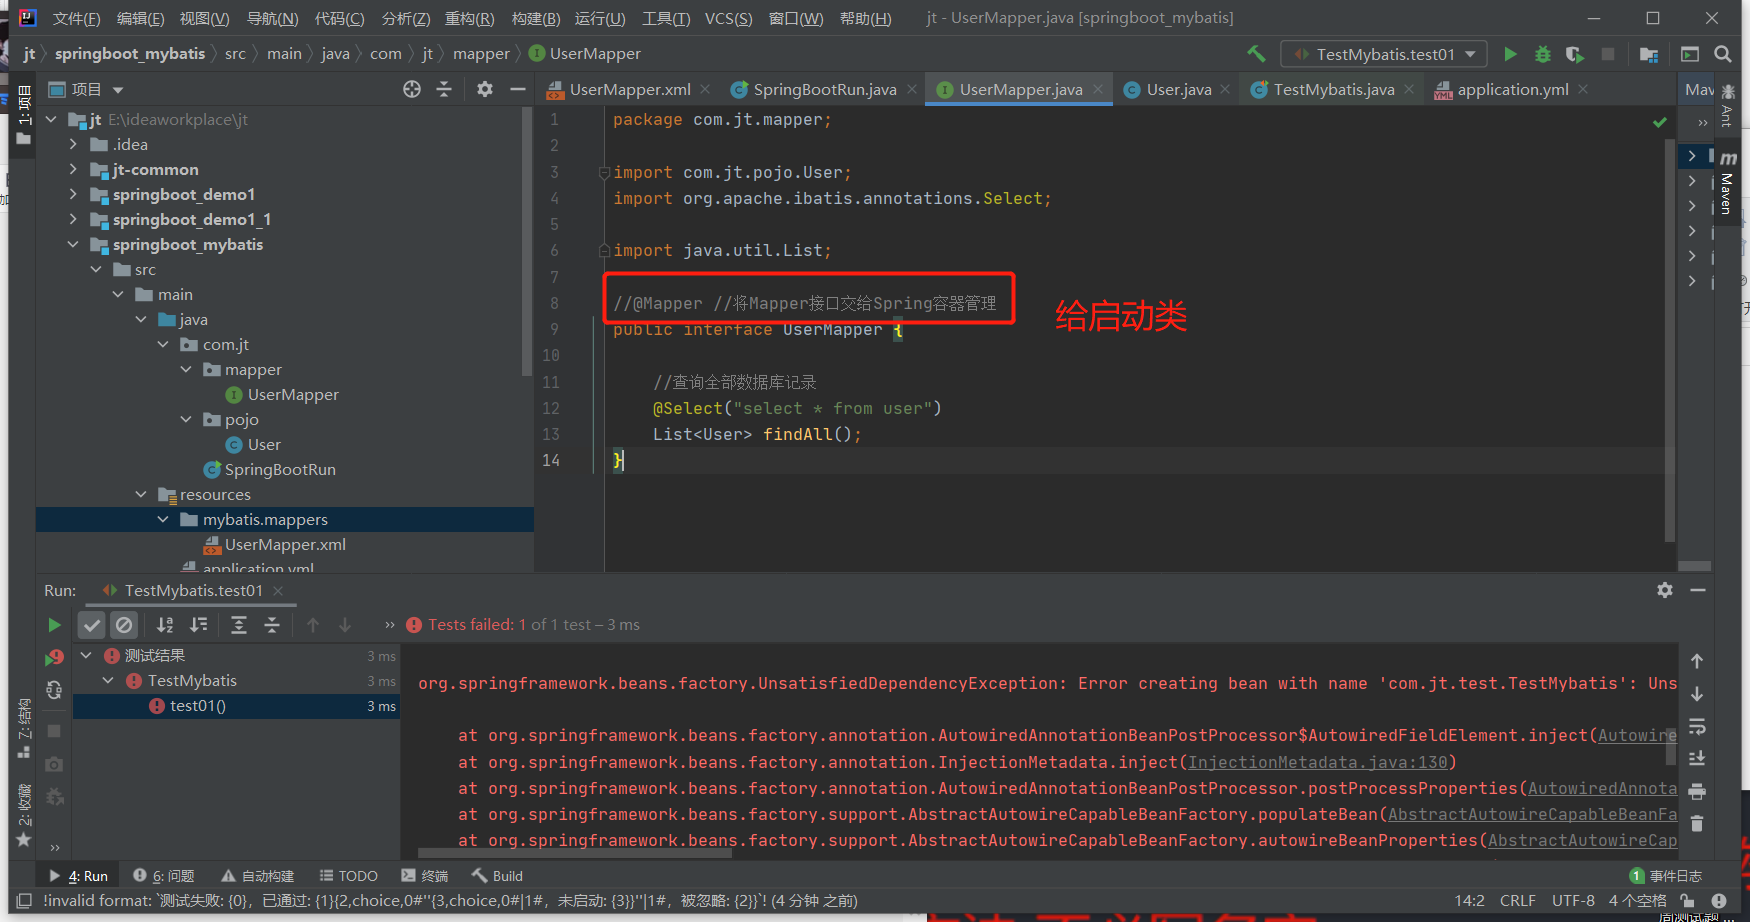Close the UserMapper.java editor tab
The width and height of the screenshot is (1750, 922).
pos(1098,89)
